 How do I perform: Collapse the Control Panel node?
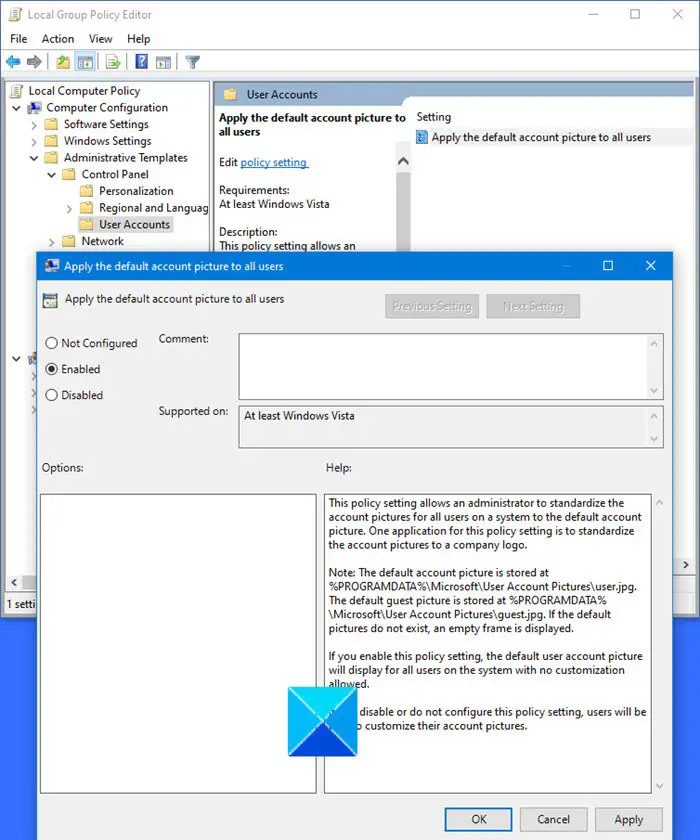51,175
